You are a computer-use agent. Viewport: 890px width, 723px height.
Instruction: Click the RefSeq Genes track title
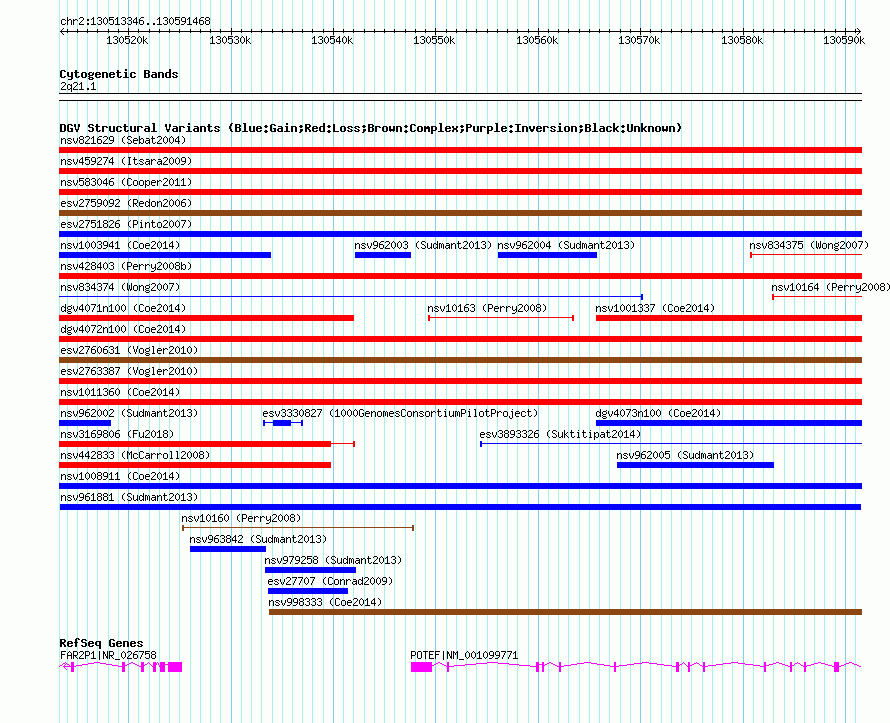click(102, 643)
